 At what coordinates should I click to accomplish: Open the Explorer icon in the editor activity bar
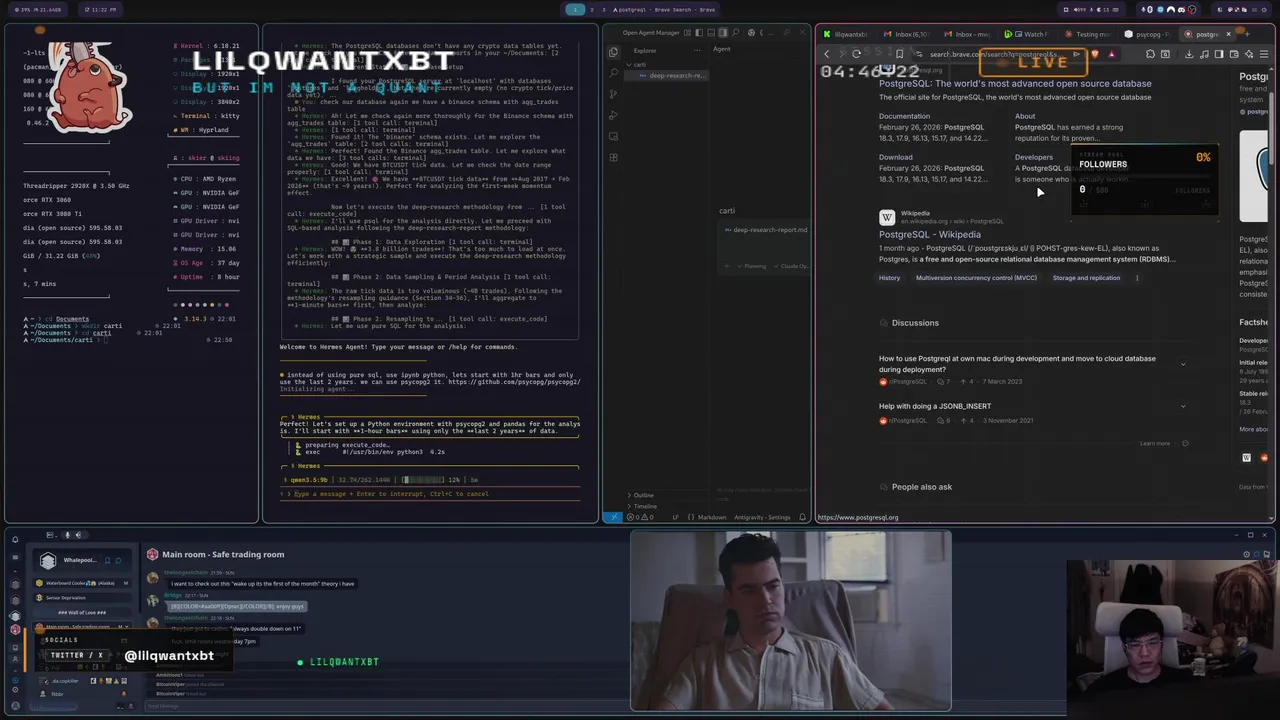point(613,52)
